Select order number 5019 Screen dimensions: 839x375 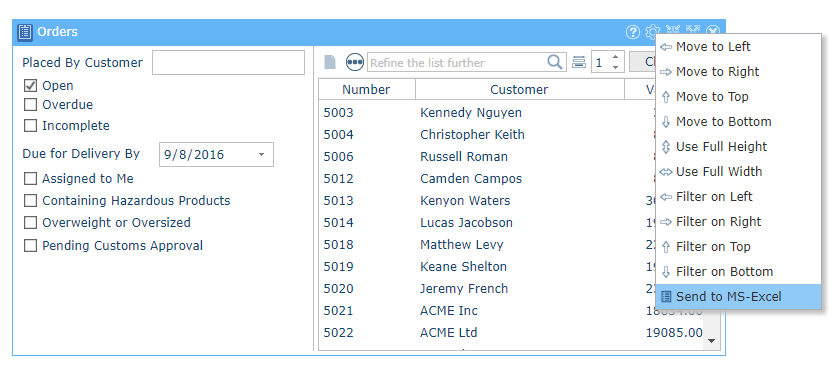pos(339,267)
